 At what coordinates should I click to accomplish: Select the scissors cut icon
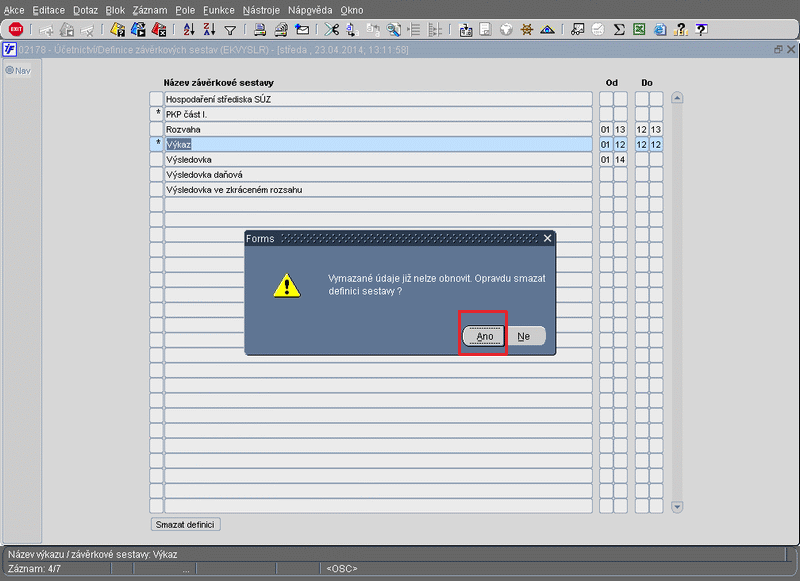332,30
